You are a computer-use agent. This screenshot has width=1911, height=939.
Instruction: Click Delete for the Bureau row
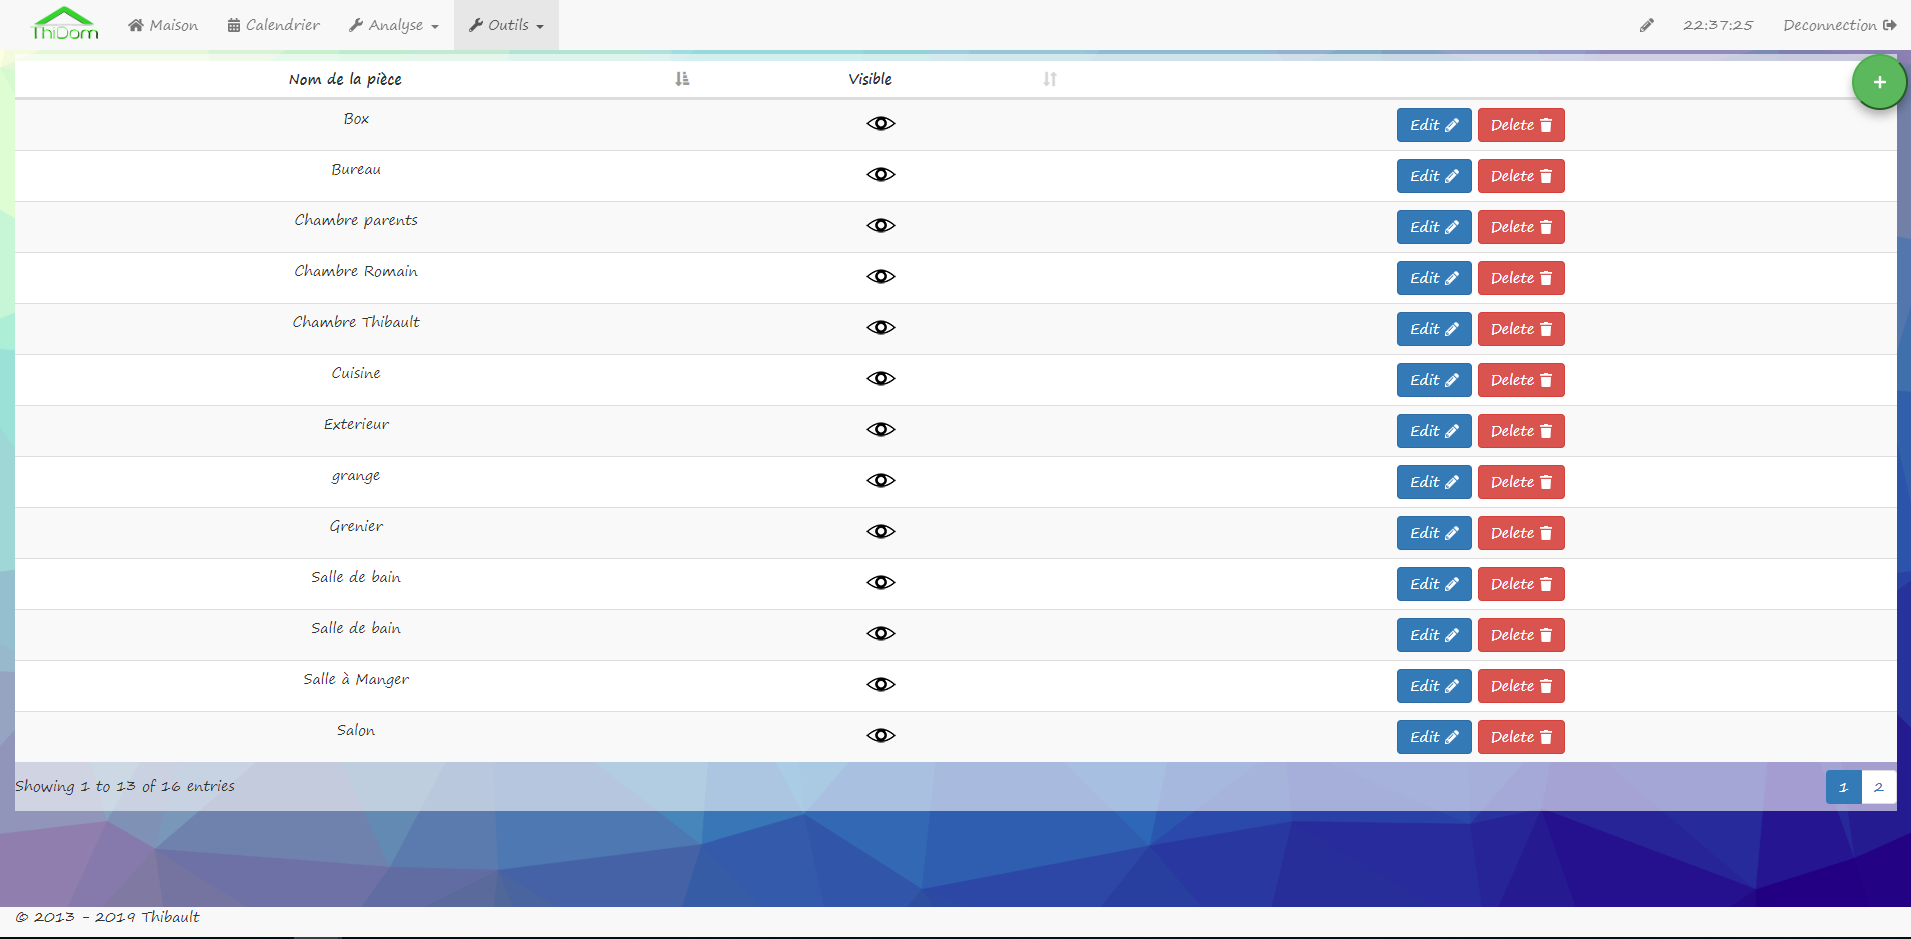coord(1521,176)
